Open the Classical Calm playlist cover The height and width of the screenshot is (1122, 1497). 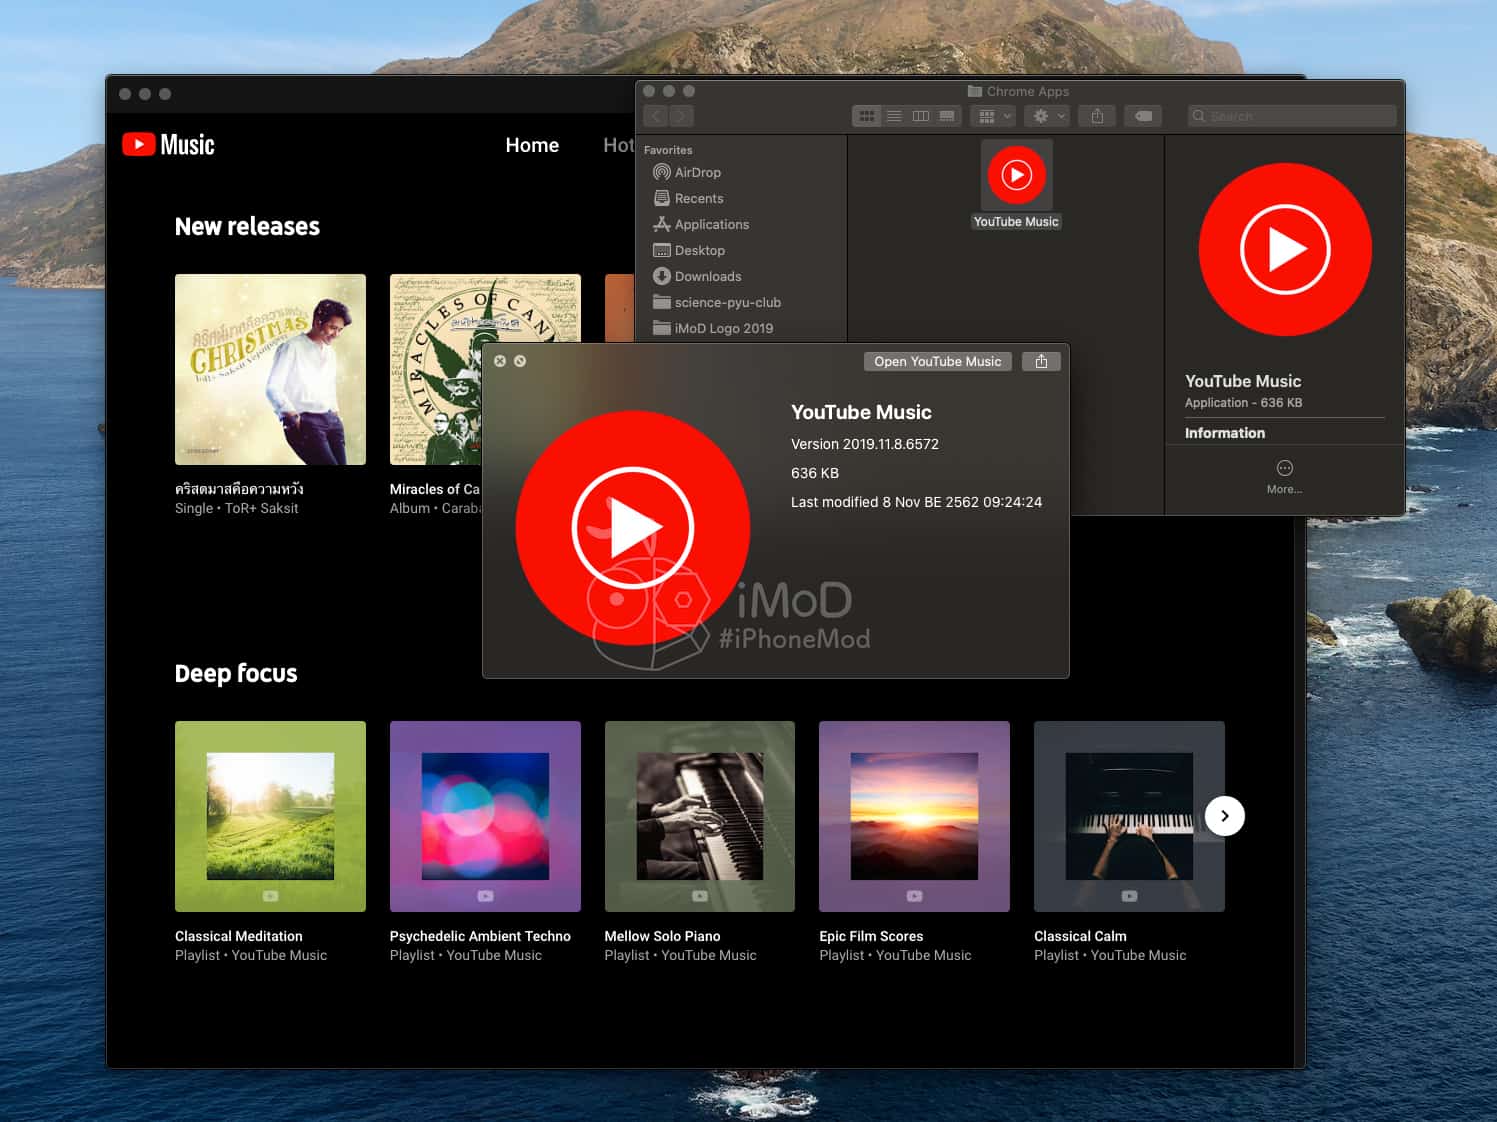[x=1129, y=816]
